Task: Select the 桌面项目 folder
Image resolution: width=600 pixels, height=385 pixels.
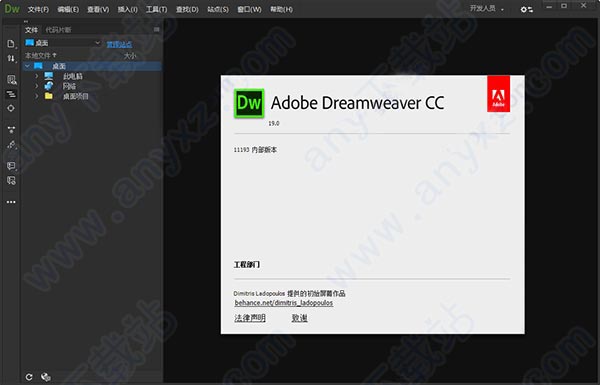Action: [75, 96]
